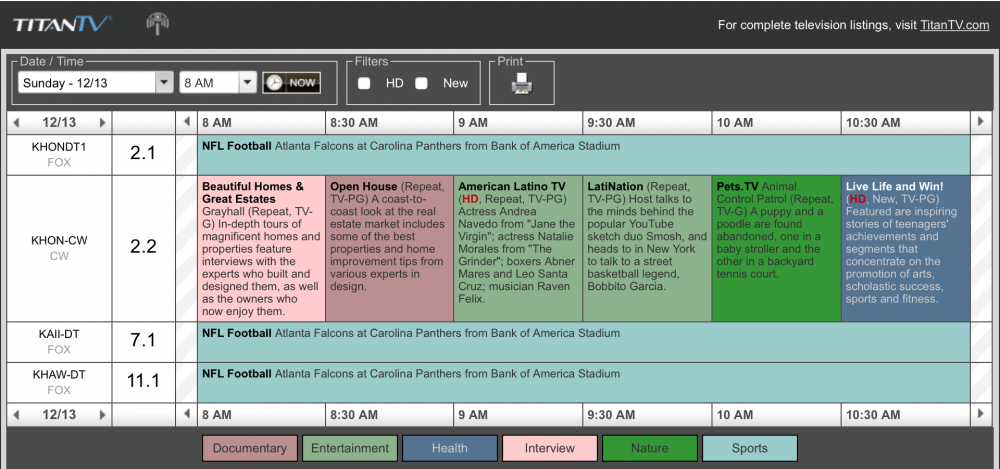Screen dimensions: 1000x469
Task: Click the antenna broadcast icon
Action: (157, 24)
